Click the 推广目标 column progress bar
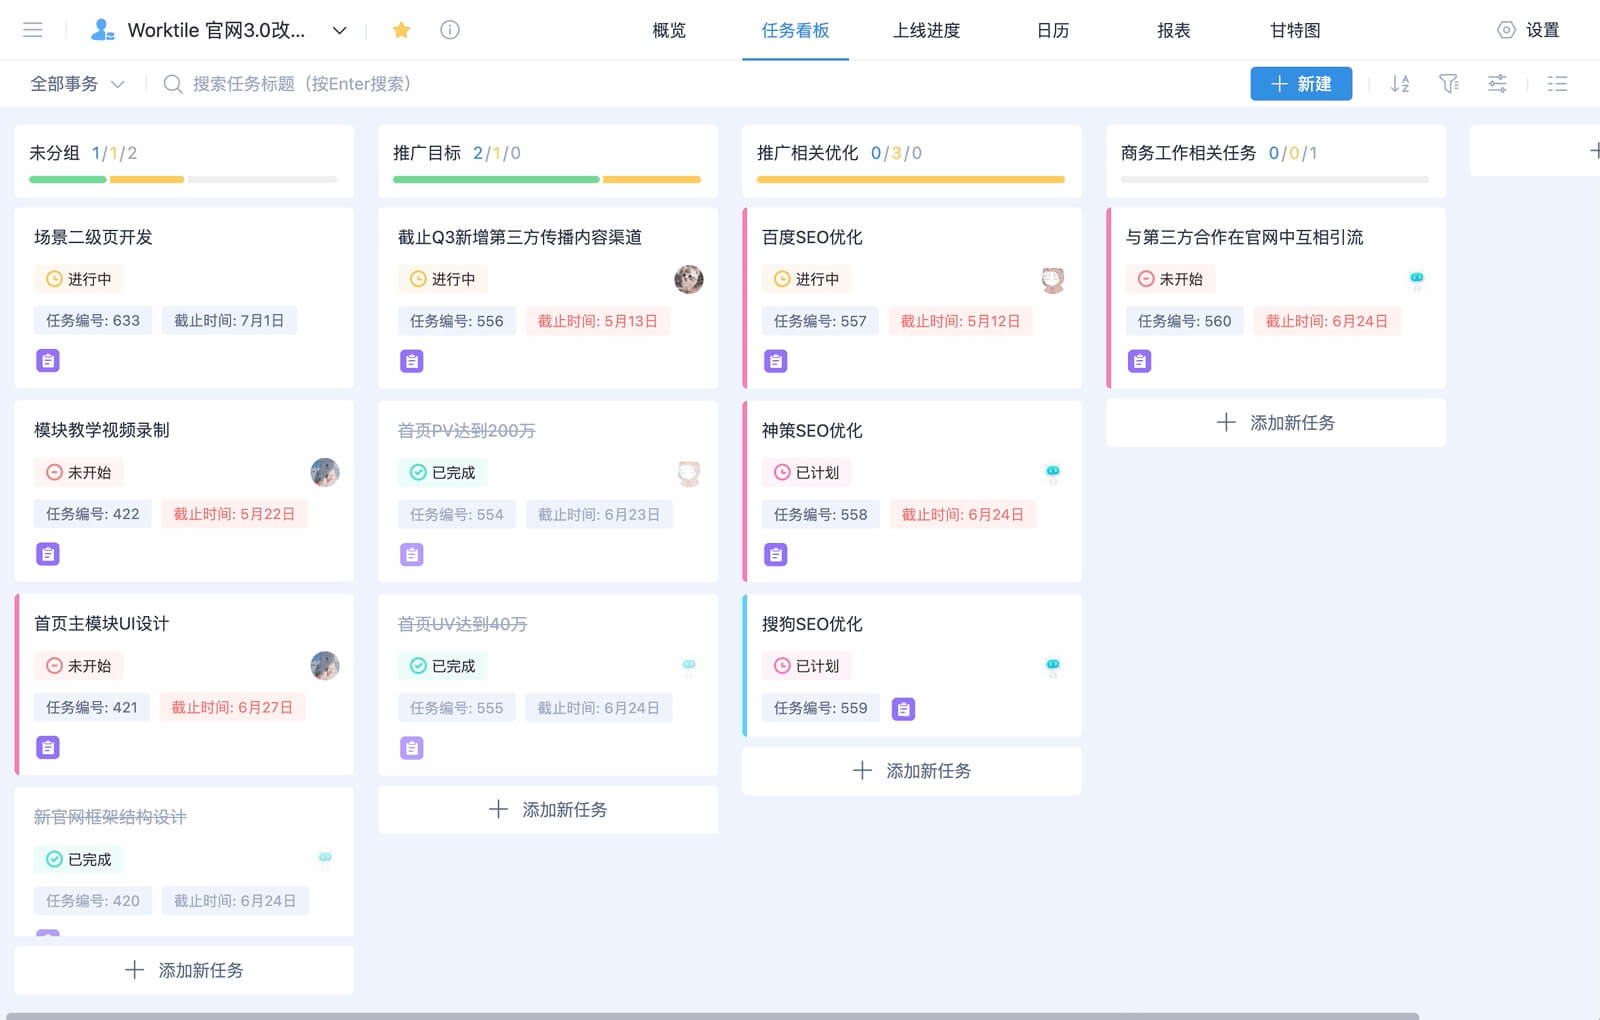1600x1020 pixels. pos(547,180)
